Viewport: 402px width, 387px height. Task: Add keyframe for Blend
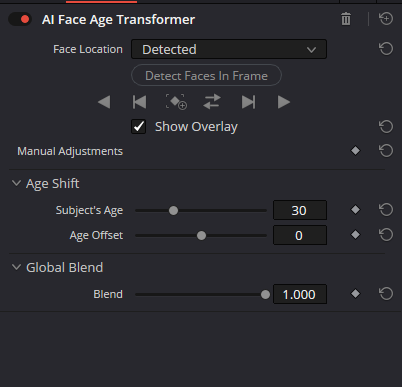click(355, 294)
